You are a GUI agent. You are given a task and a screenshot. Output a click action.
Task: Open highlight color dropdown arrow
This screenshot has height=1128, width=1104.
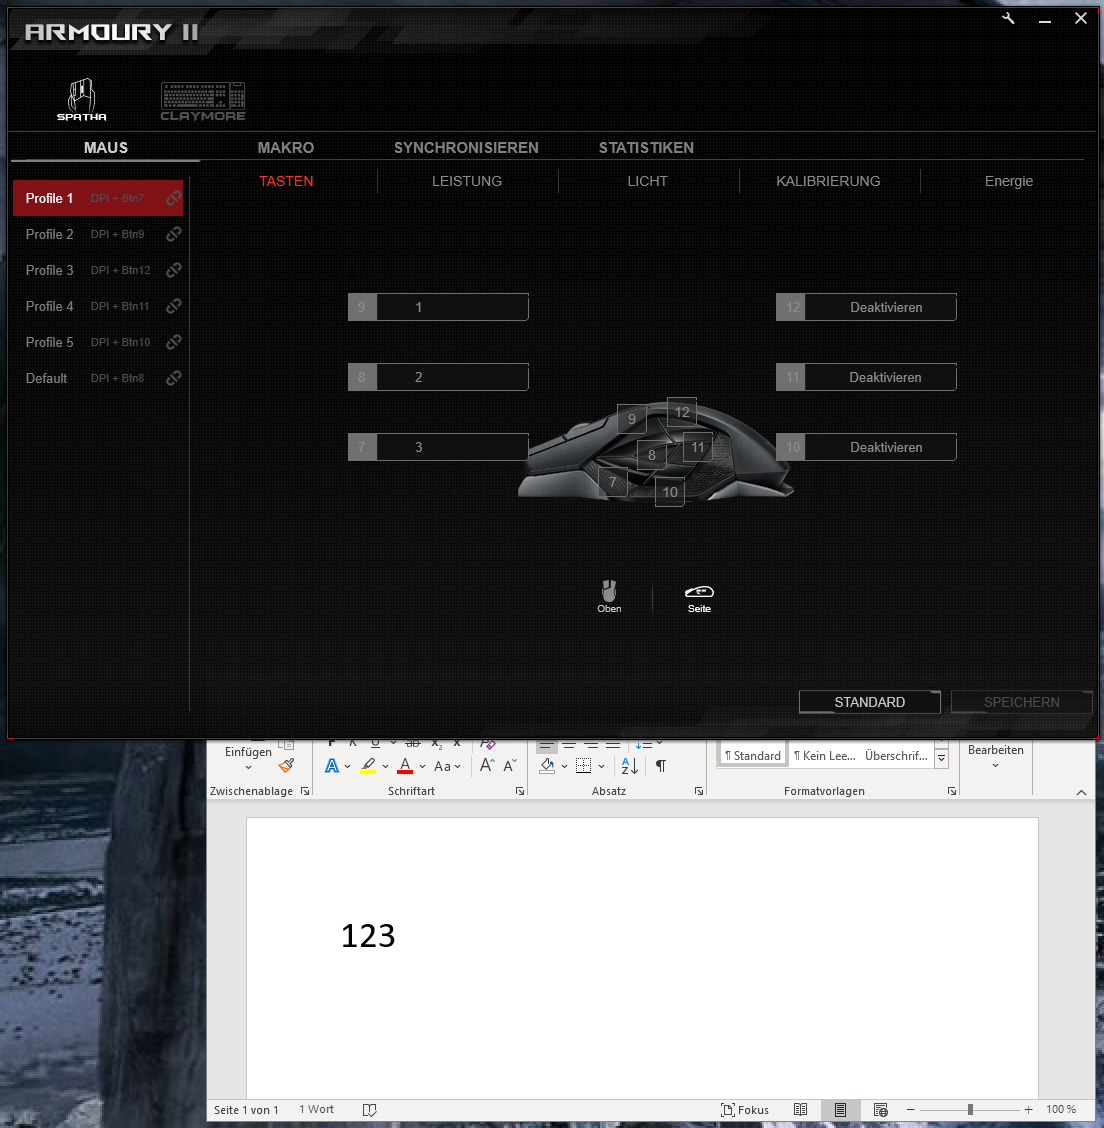point(386,767)
